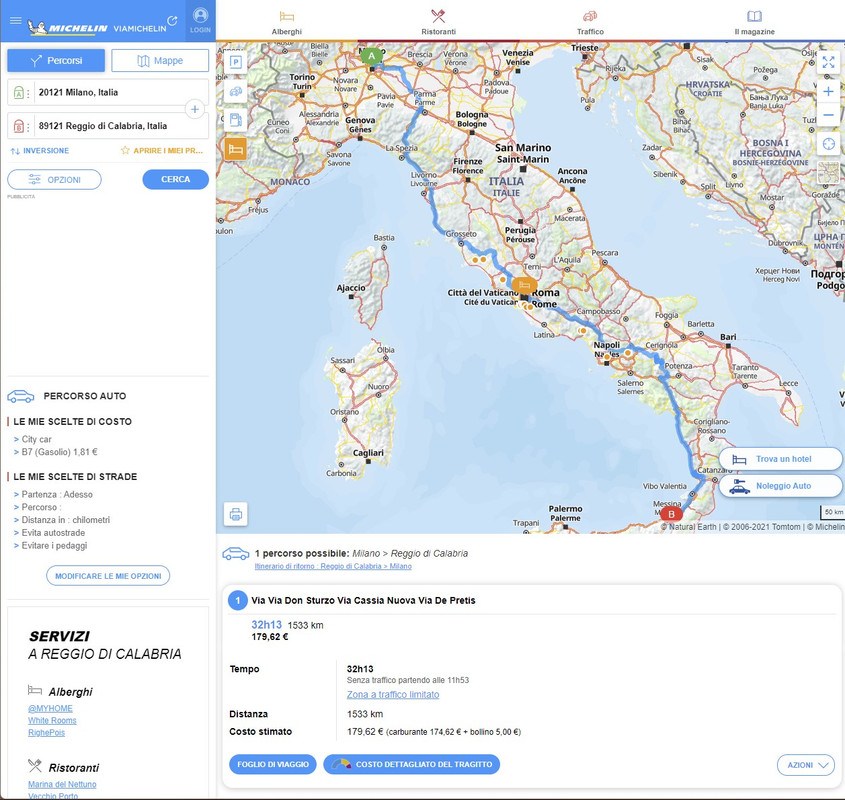Open Traffico from top navigation
This screenshot has height=800, width=845.
pos(590,23)
